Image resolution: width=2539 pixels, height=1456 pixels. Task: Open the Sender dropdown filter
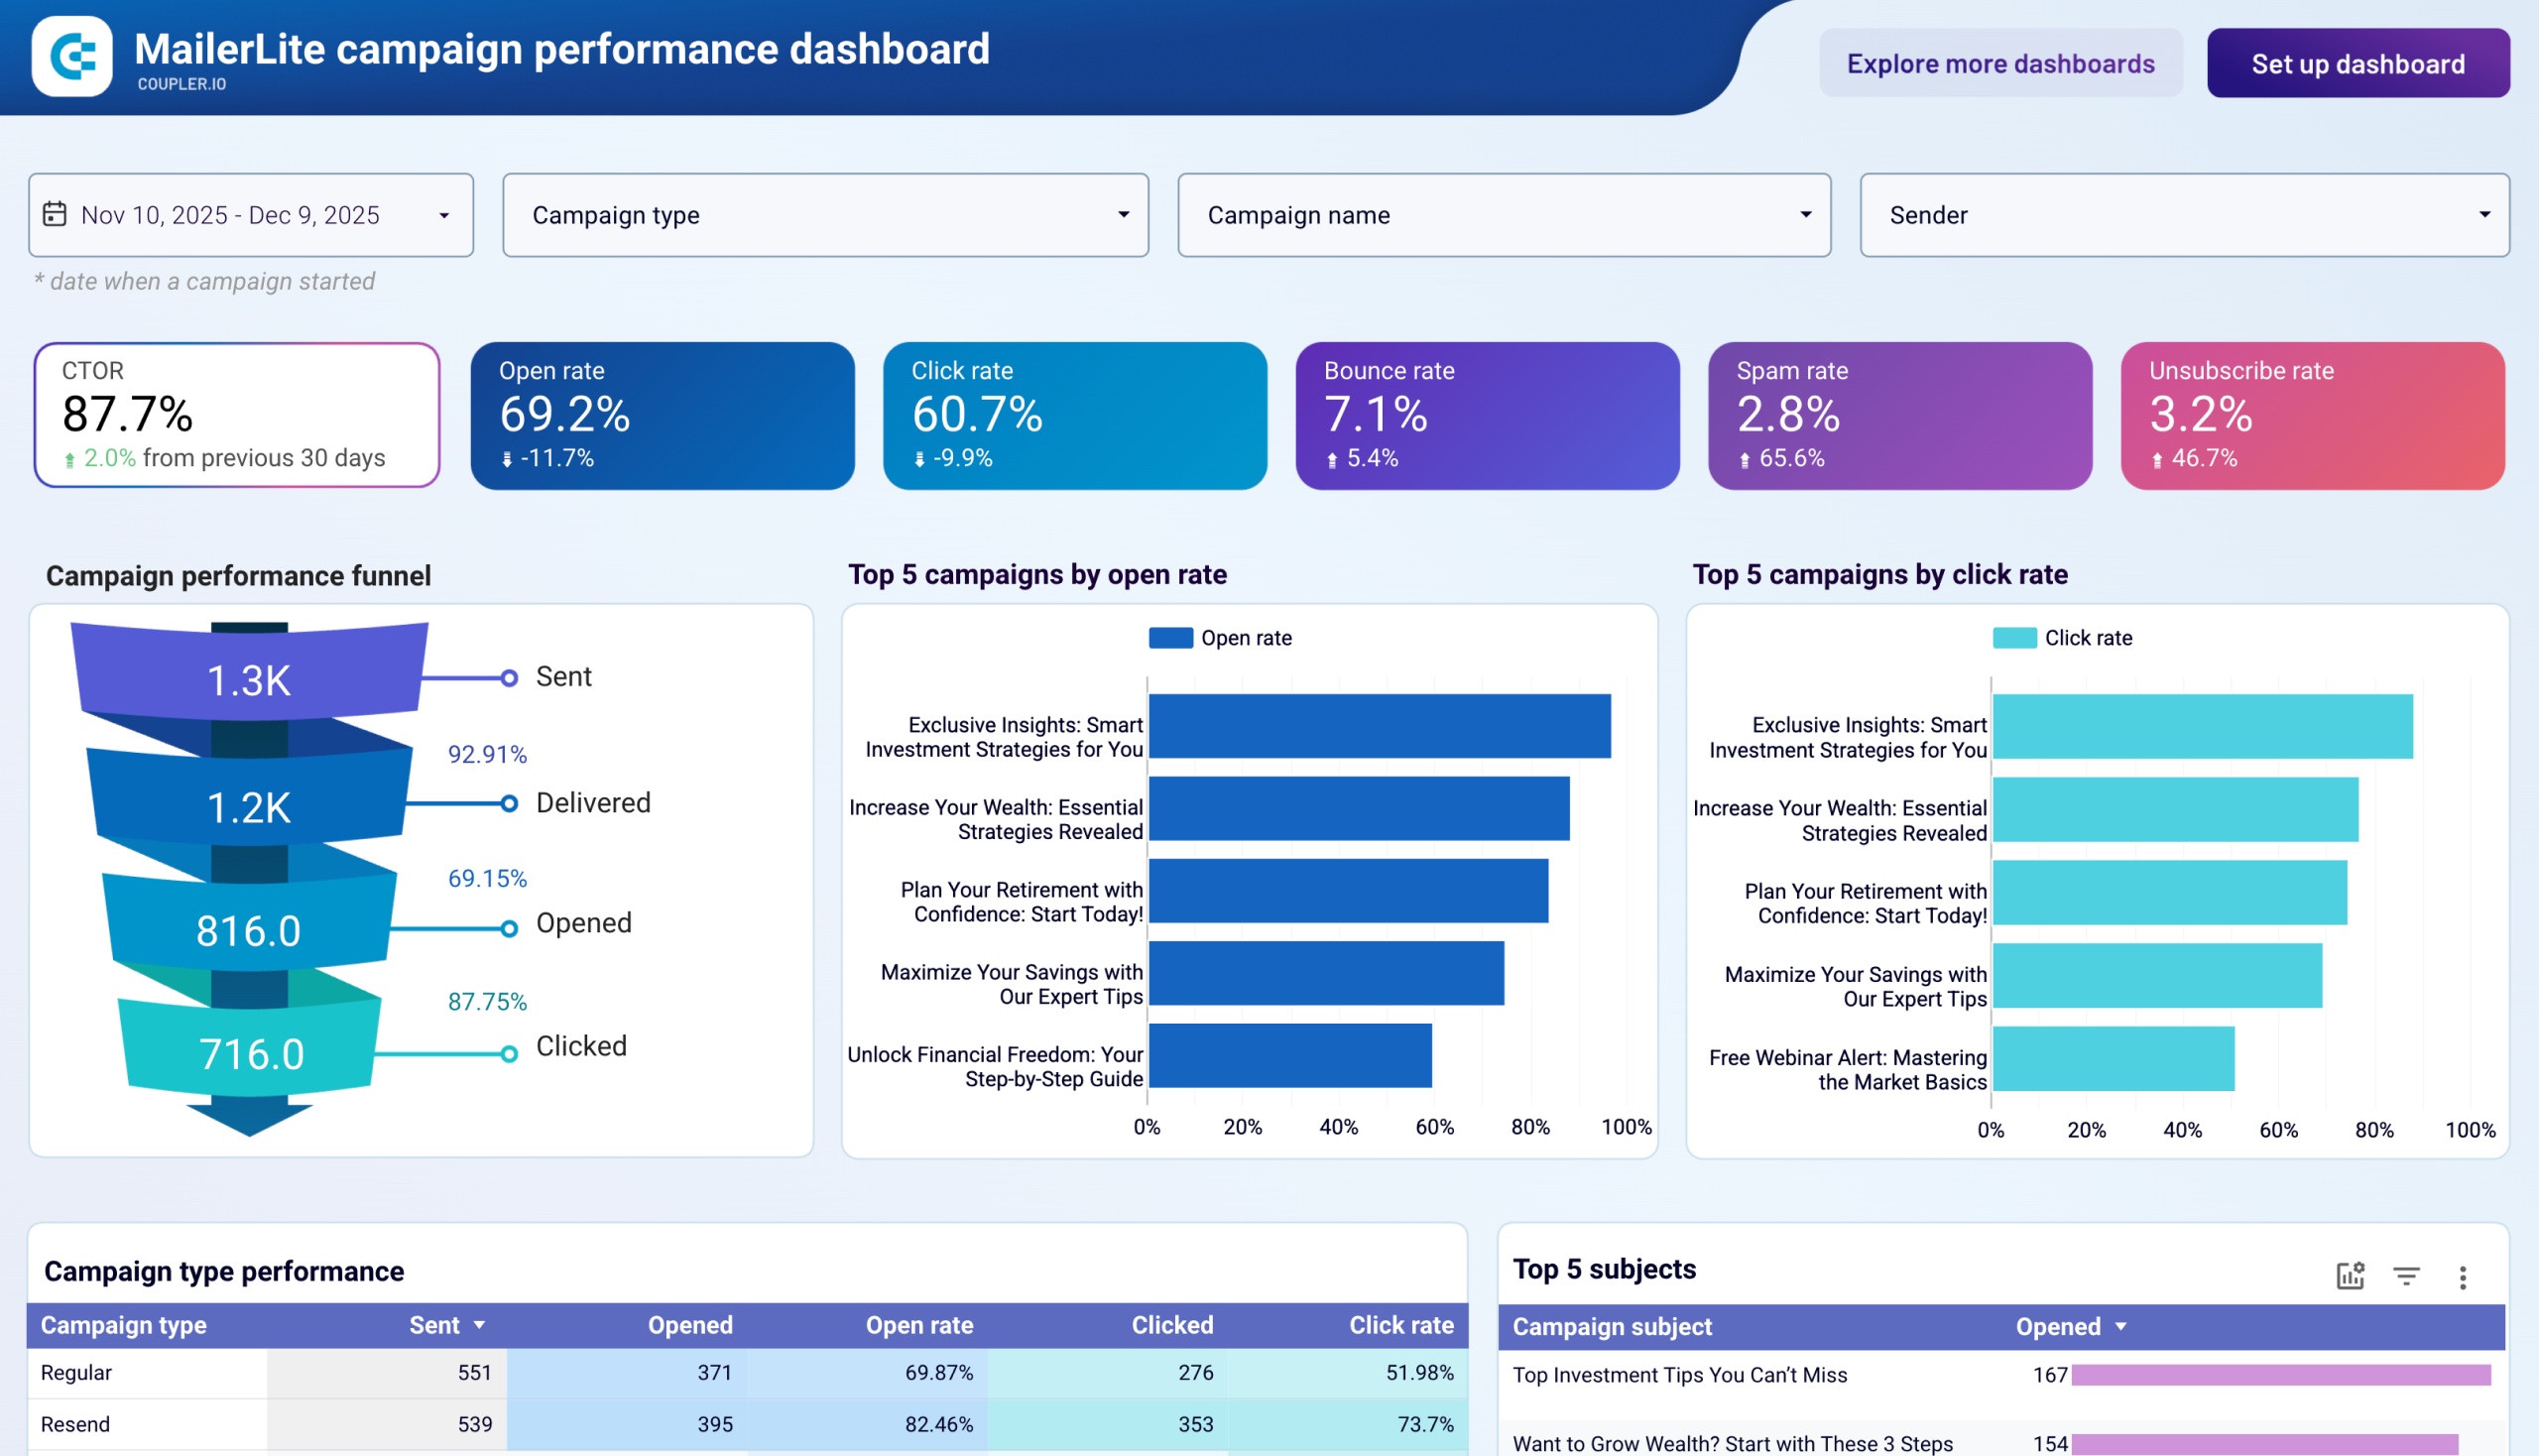[x=2183, y=214]
